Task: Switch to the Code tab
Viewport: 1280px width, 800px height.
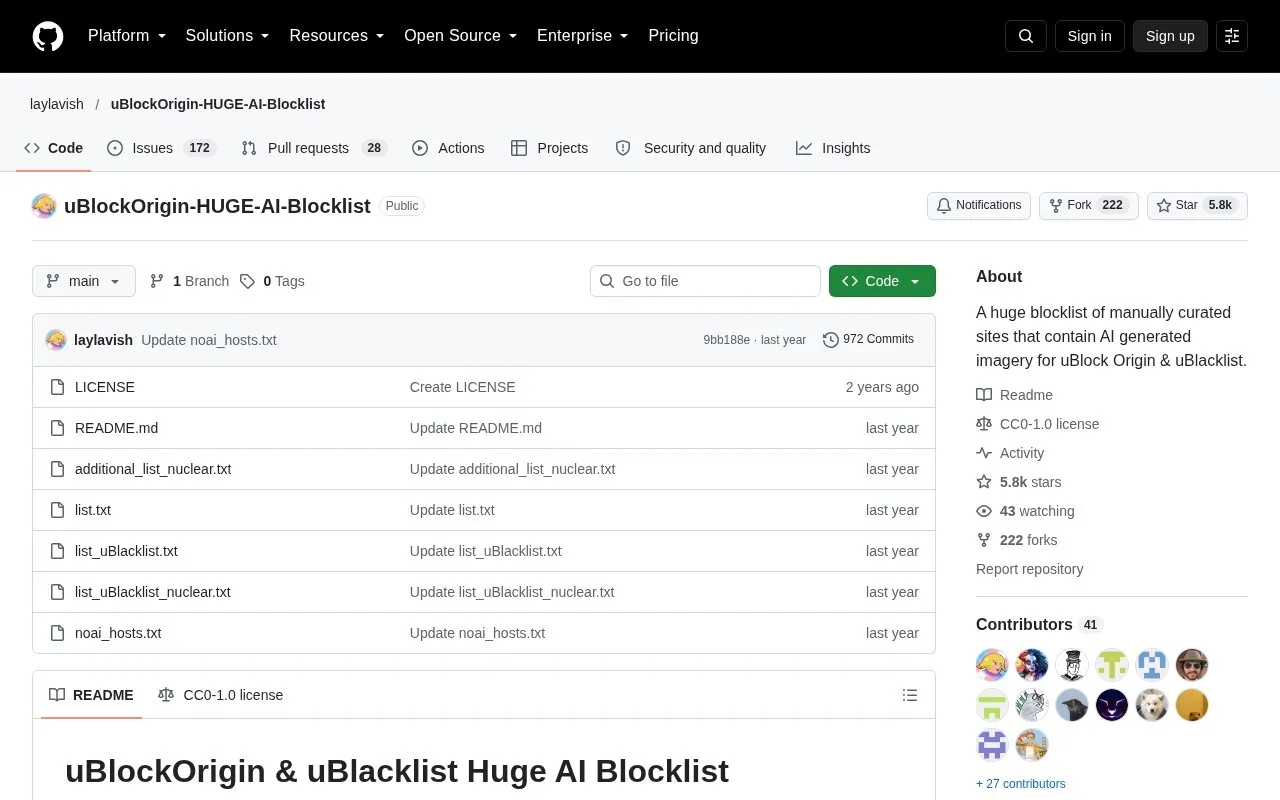Action: pyautogui.click(x=54, y=148)
